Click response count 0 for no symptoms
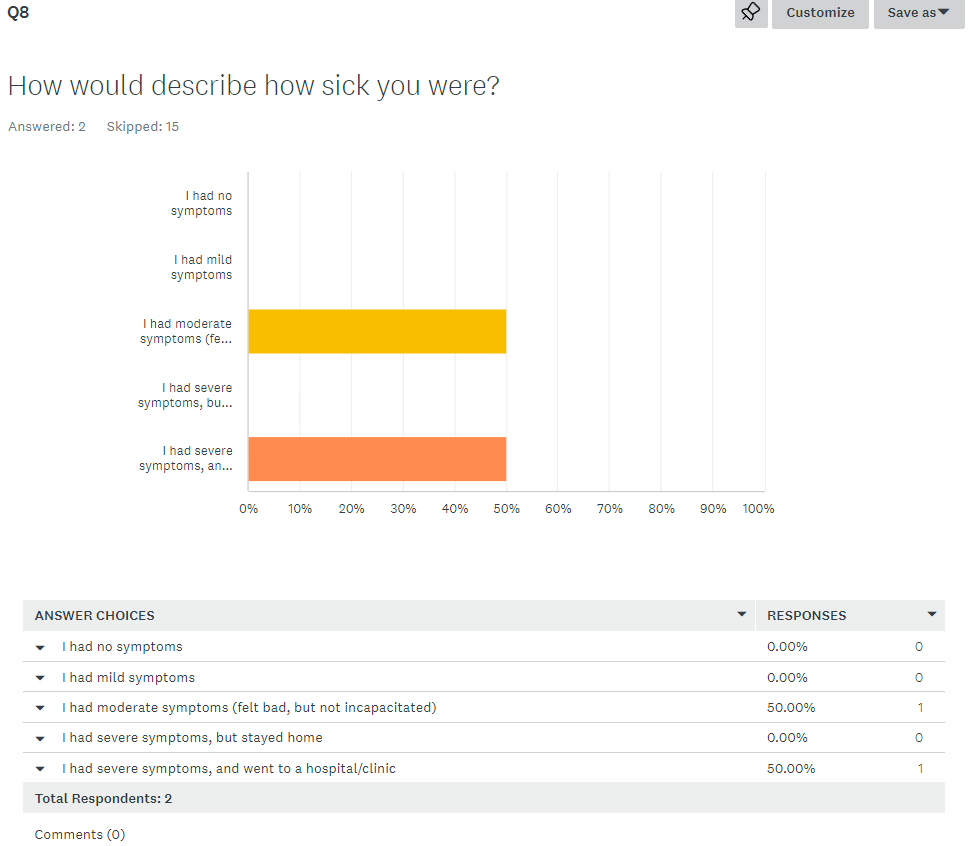This screenshot has width=968, height=846. coord(919,647)
